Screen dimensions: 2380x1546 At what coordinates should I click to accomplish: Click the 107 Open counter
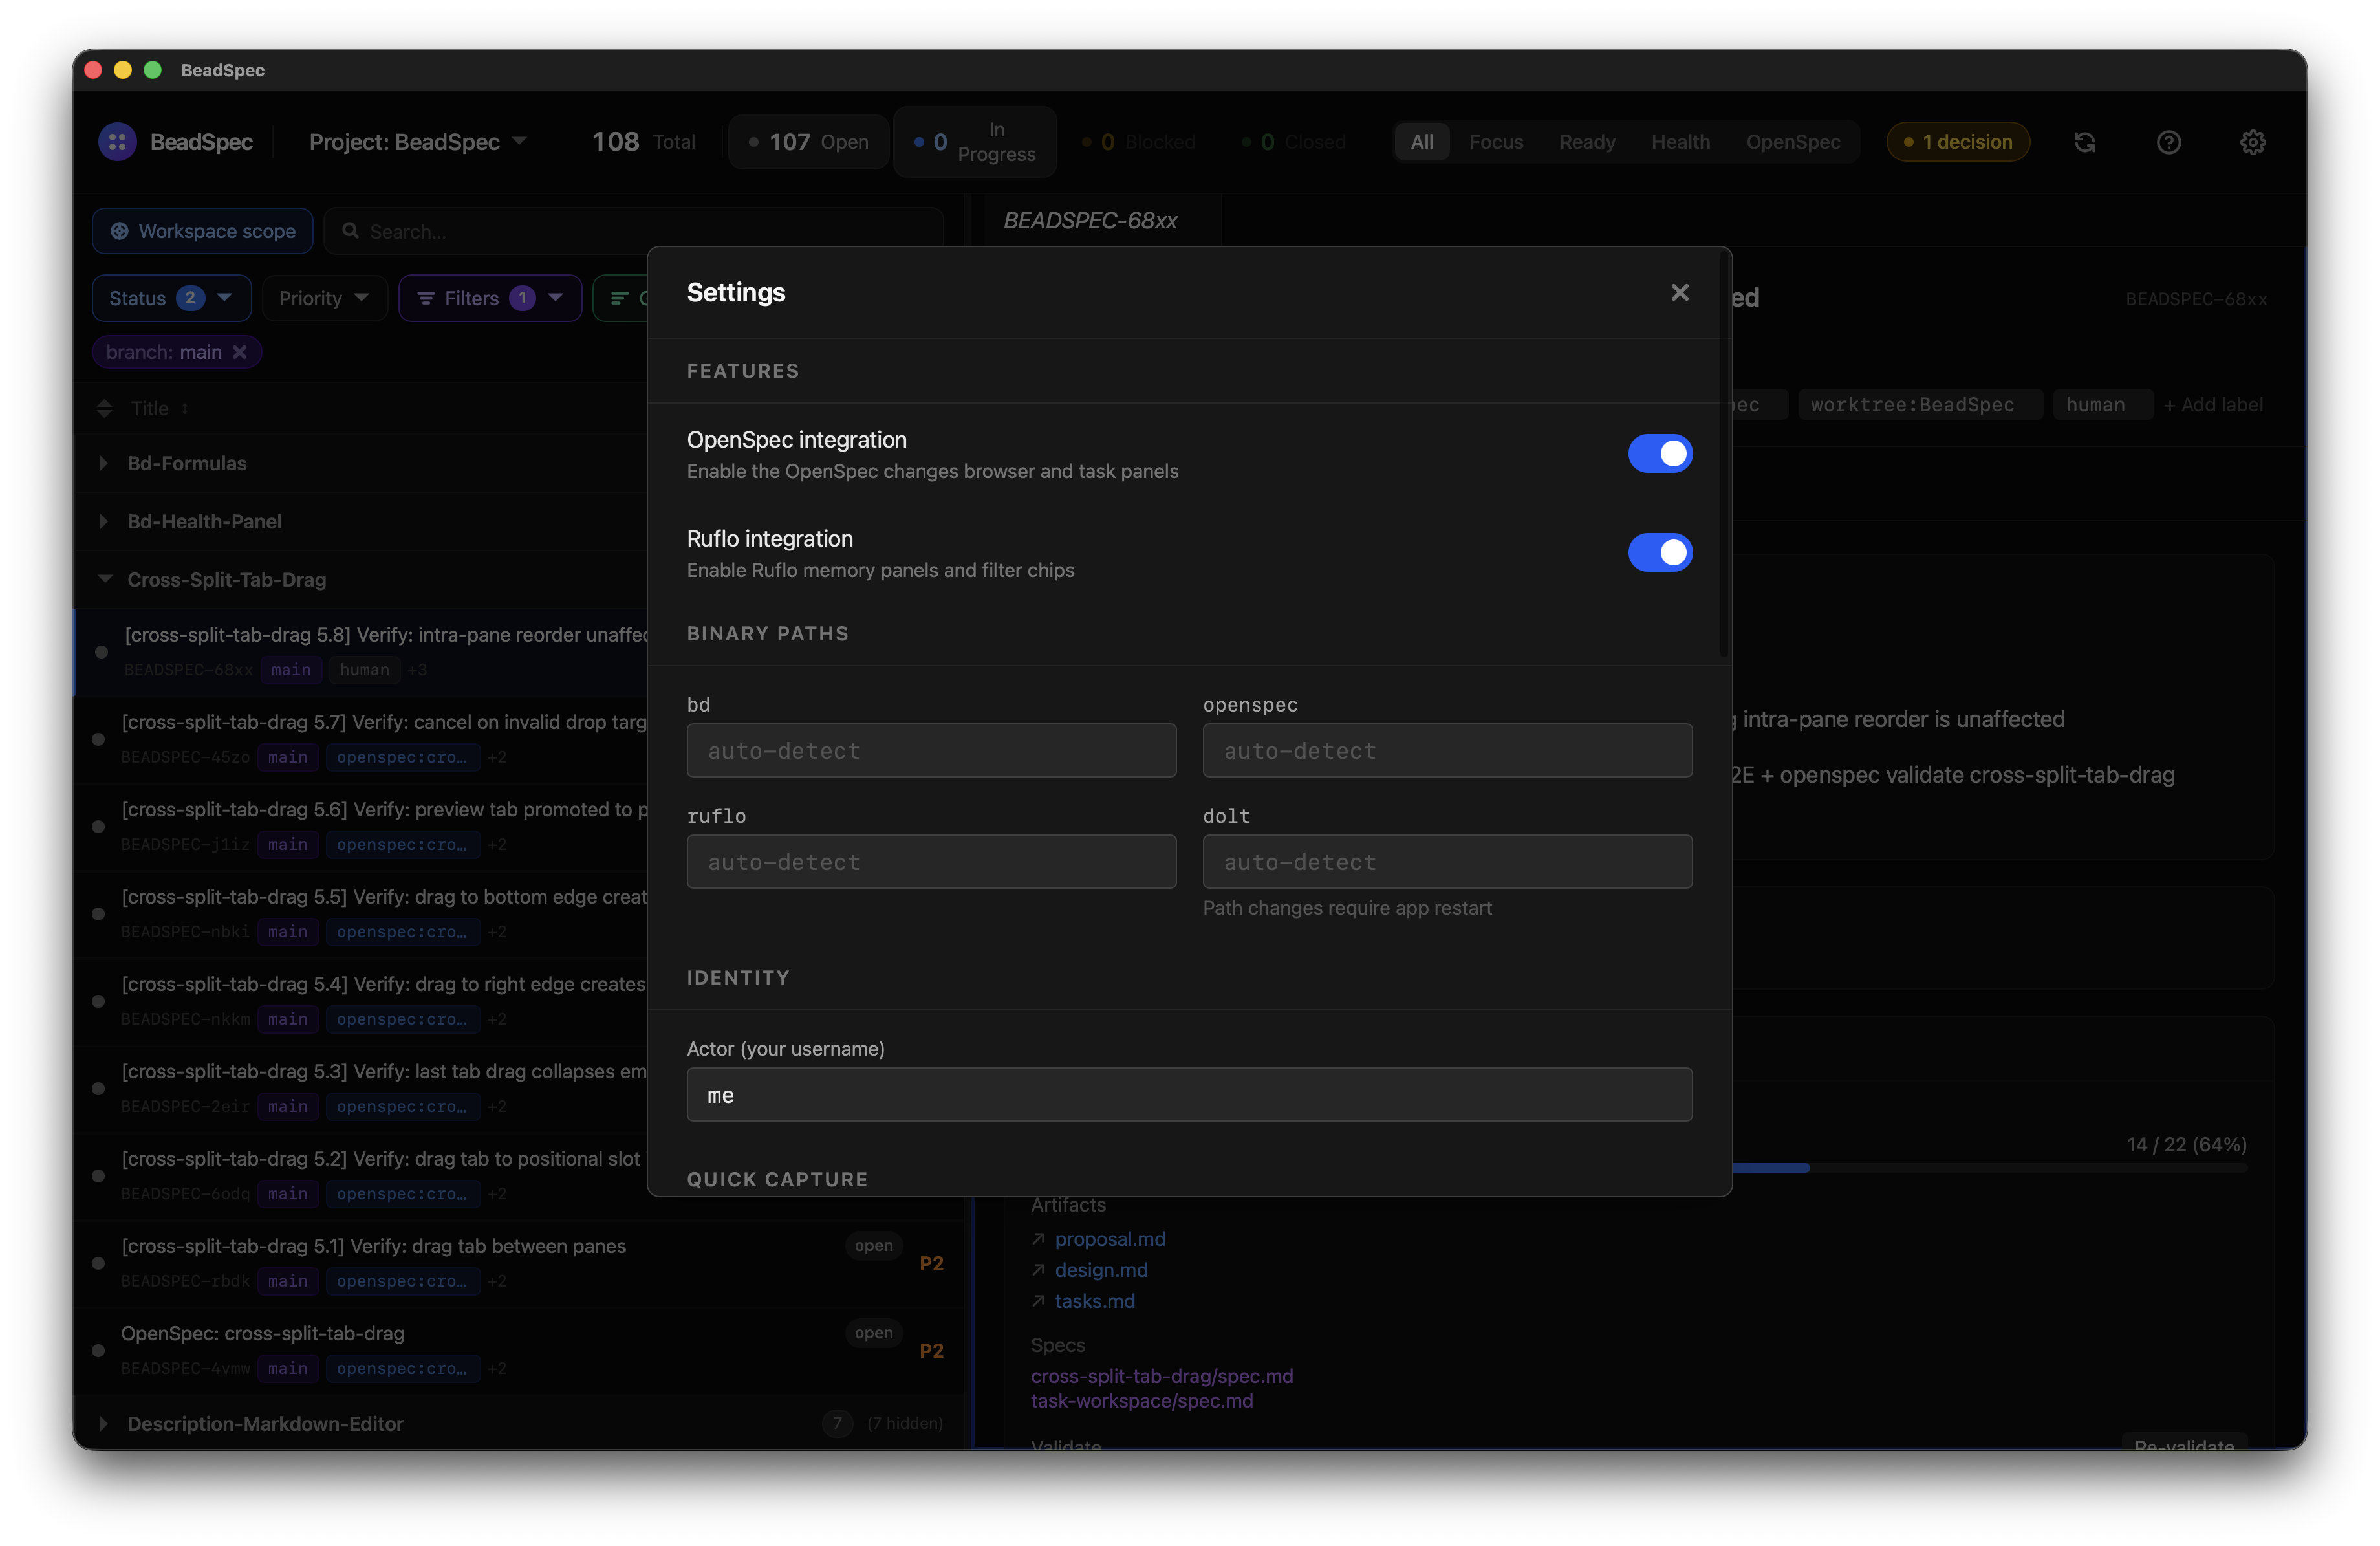click(x=808, y=142)
